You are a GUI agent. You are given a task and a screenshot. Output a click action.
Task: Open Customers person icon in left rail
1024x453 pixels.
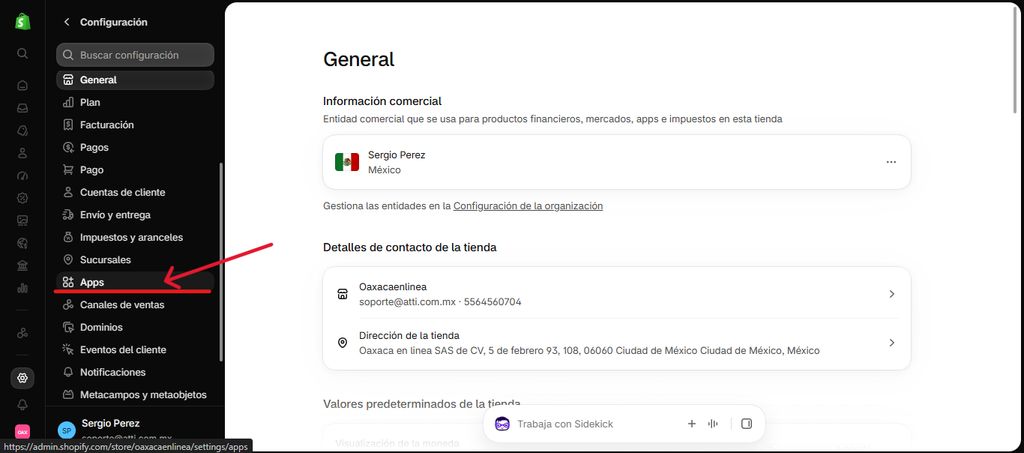[x=23, y=153]
